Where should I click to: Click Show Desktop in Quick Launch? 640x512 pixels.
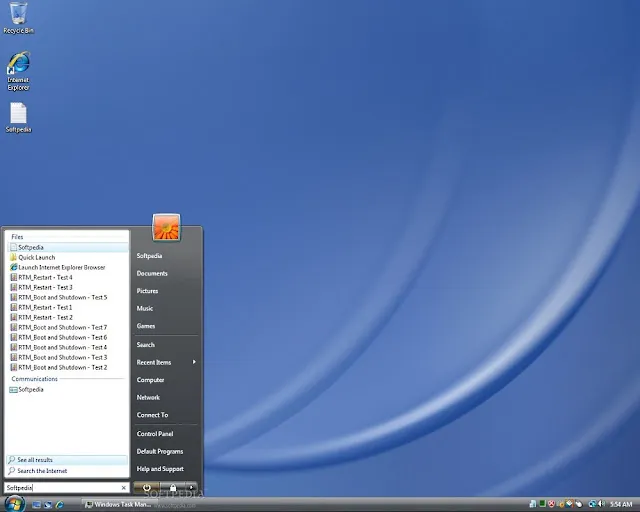(x=36, y=505)
